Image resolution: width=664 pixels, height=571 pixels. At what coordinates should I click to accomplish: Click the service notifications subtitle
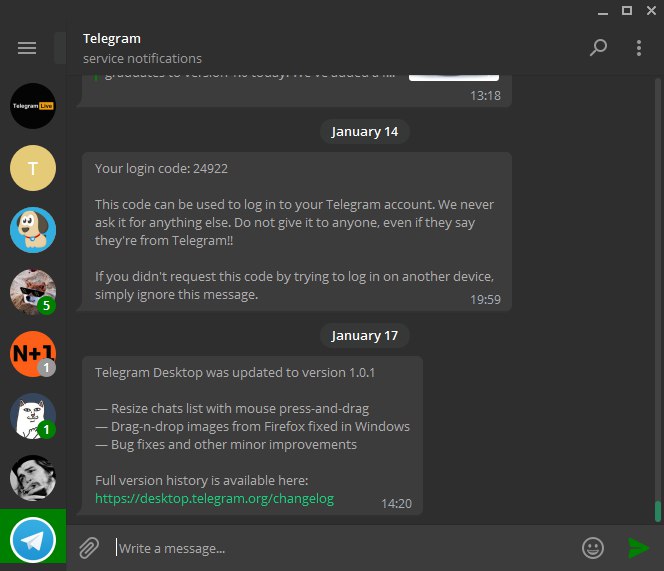[142, 58]
